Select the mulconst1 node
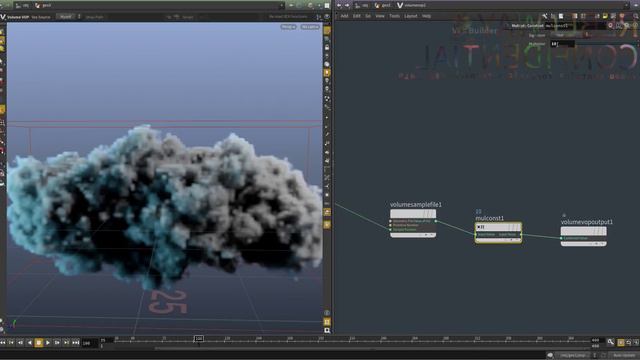The image size is (640, 360). [x=498, y=233]
